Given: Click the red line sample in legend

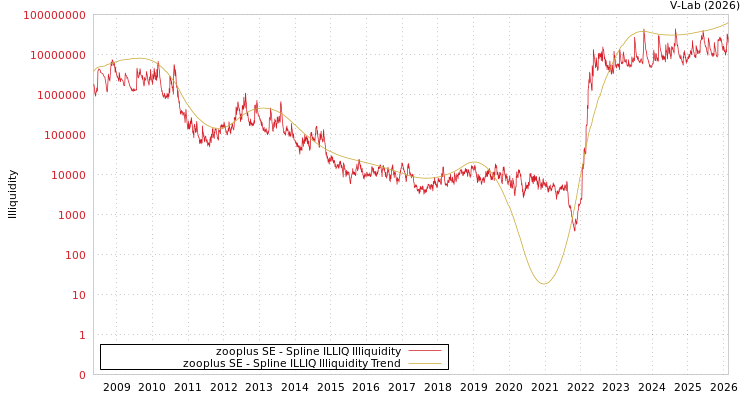Looking at the screenshot, I should coord(425,351).
